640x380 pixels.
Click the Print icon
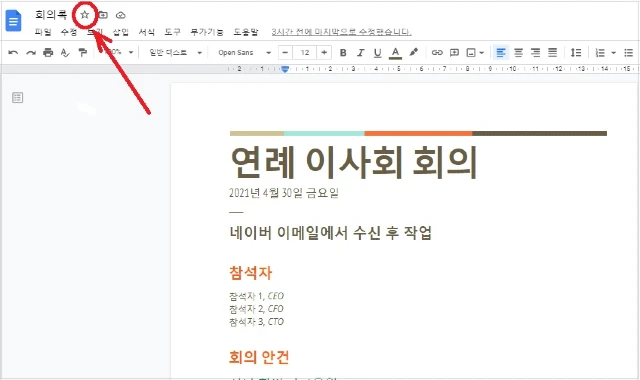coord(48,53)
